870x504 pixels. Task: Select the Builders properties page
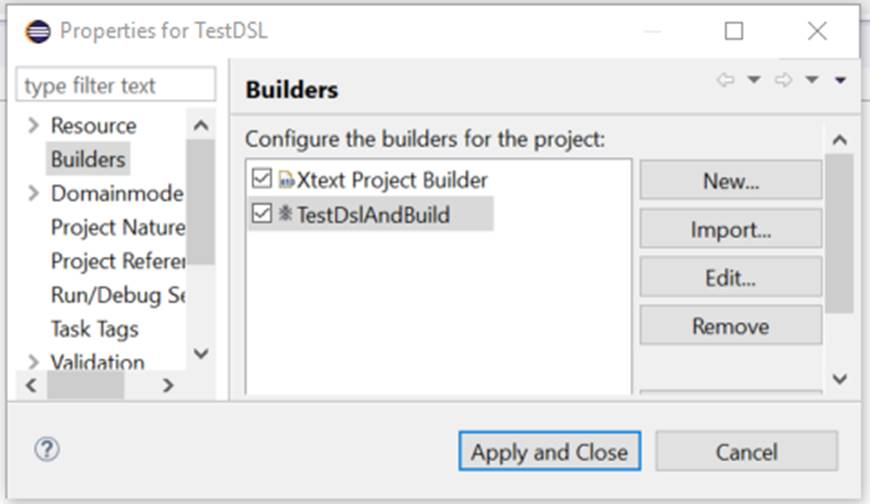tap(88, 159)
